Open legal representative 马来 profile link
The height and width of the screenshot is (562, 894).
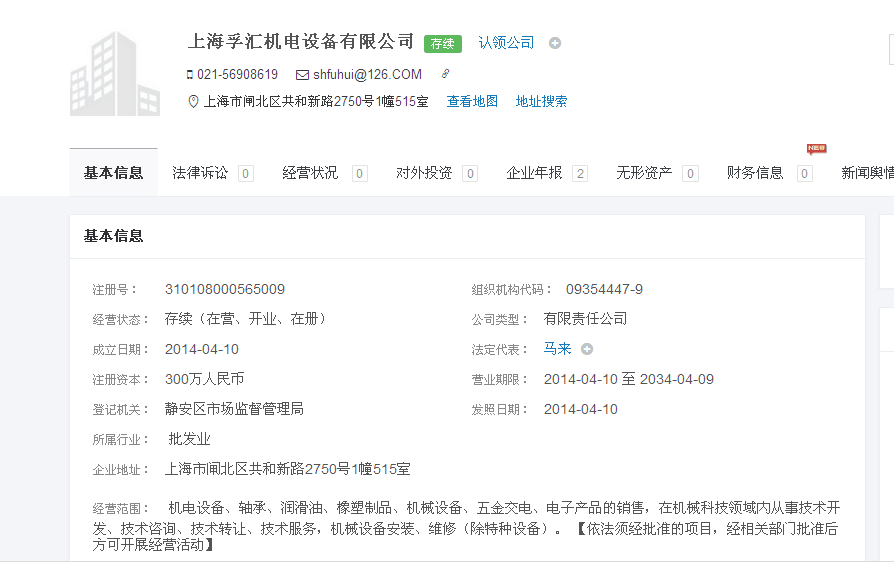coord(557,349)
